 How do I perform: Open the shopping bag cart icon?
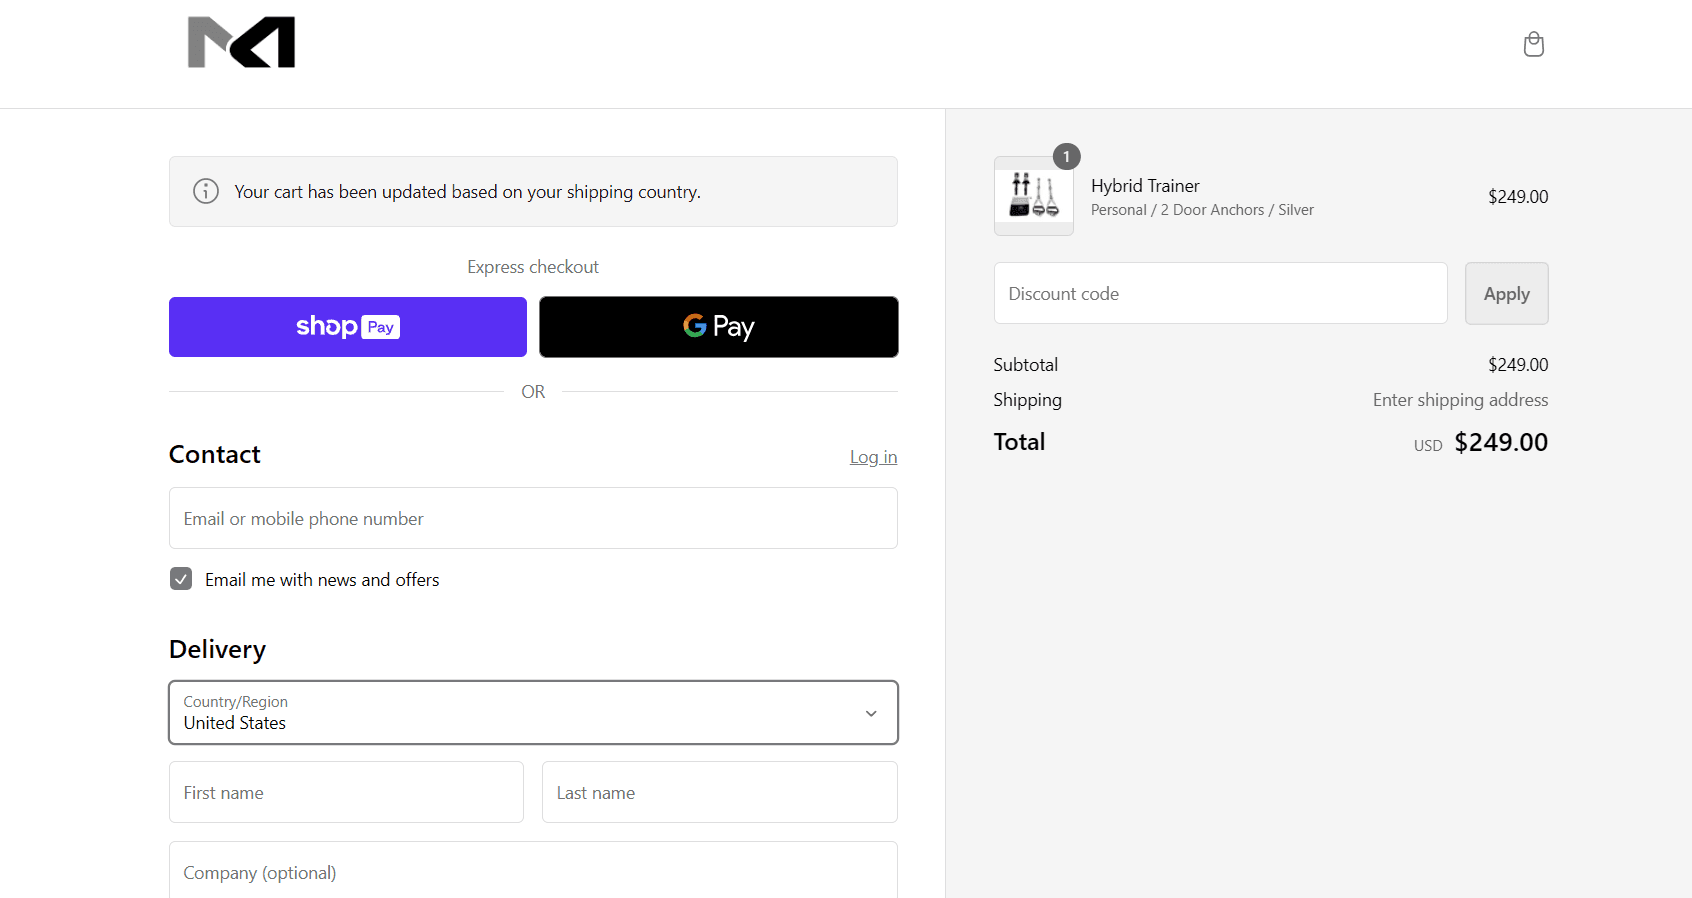tap(1533, 44)
